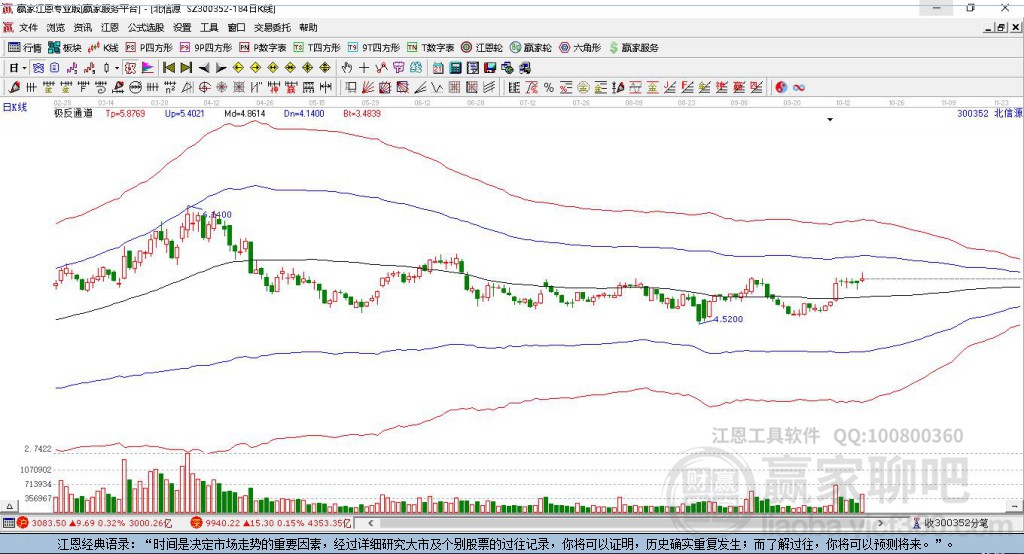Screen dimensions: 1024x554
Task: Select the red fan-lines drawing tool
Action: (368, 88)
